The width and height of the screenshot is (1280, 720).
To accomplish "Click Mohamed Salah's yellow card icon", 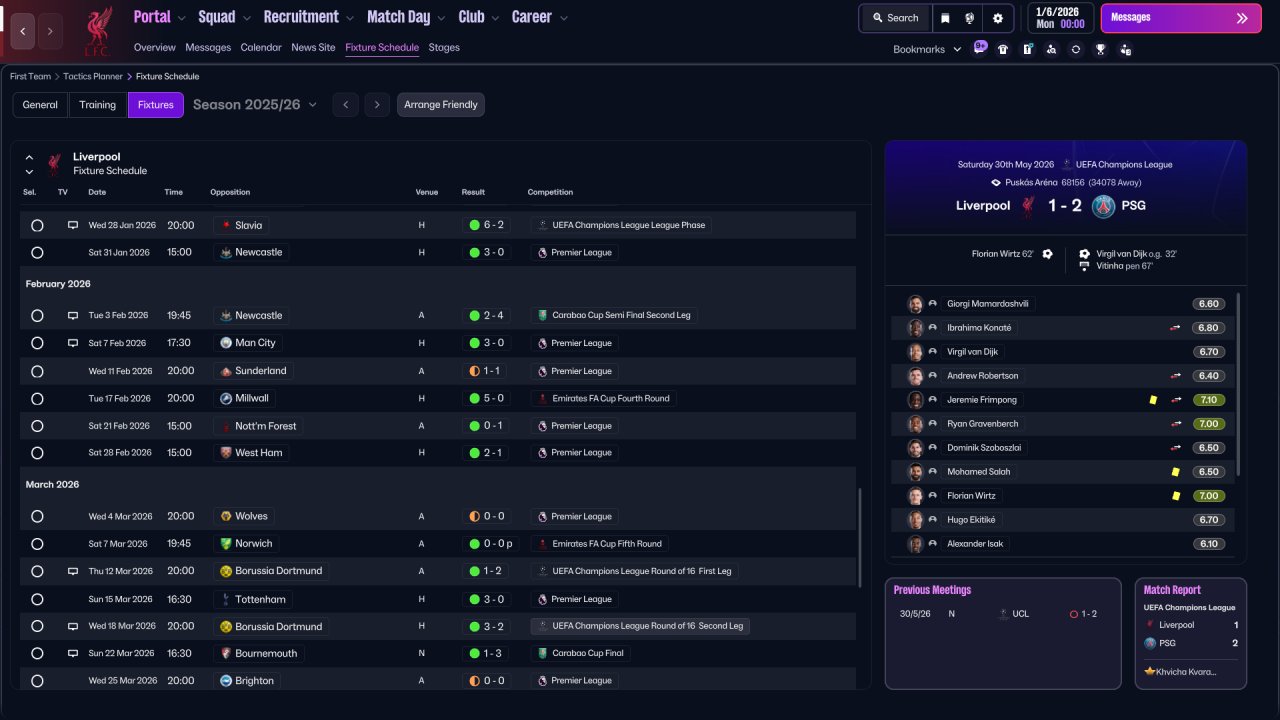I will (x=1176, y=472).
